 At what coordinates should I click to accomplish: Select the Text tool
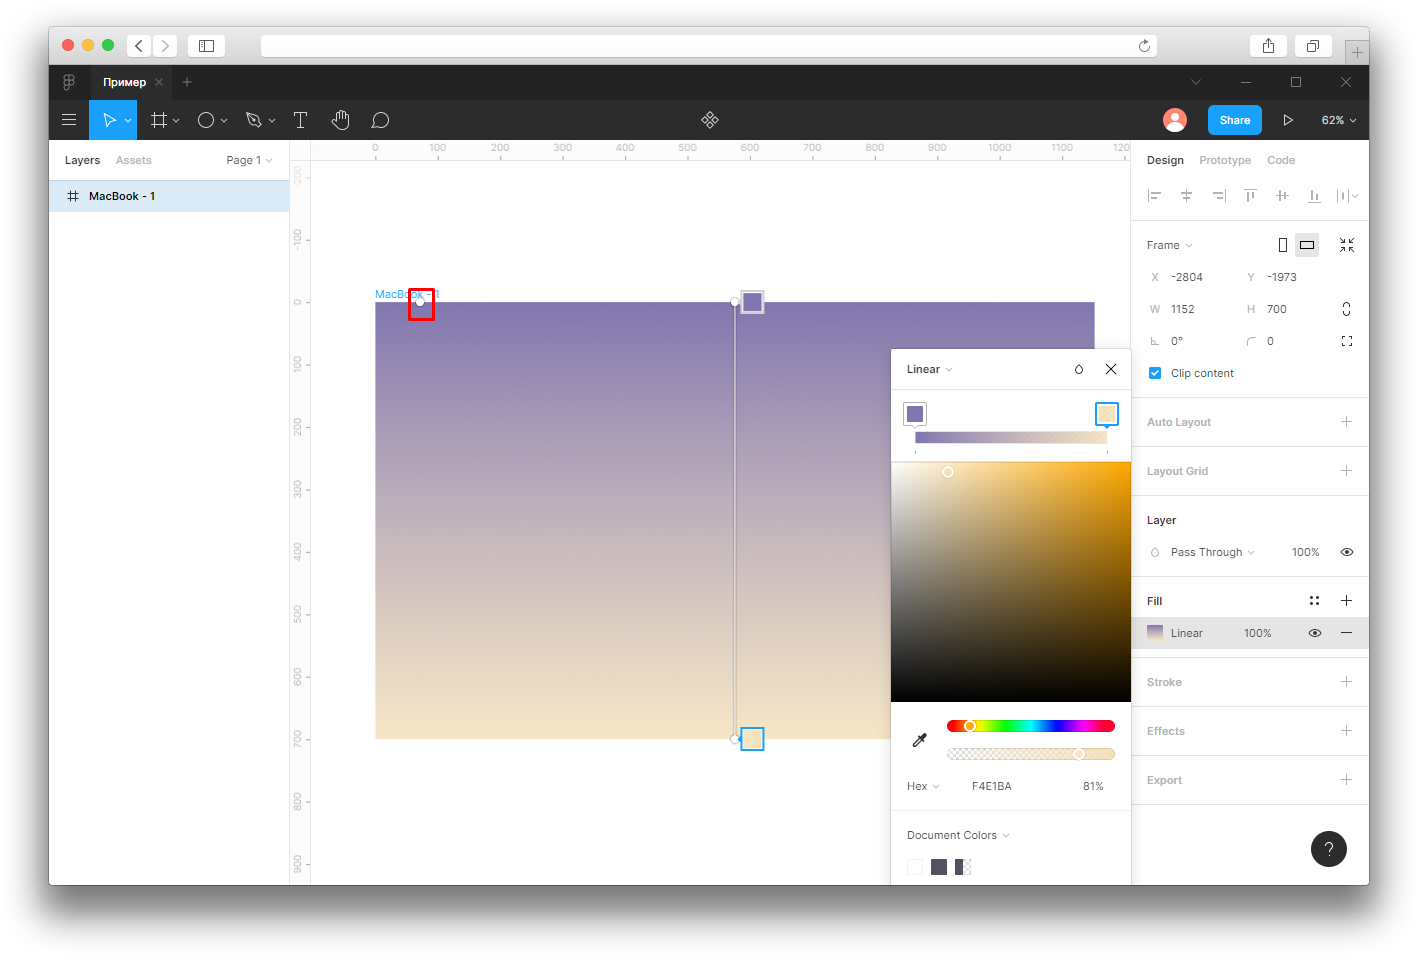(300, 120)
